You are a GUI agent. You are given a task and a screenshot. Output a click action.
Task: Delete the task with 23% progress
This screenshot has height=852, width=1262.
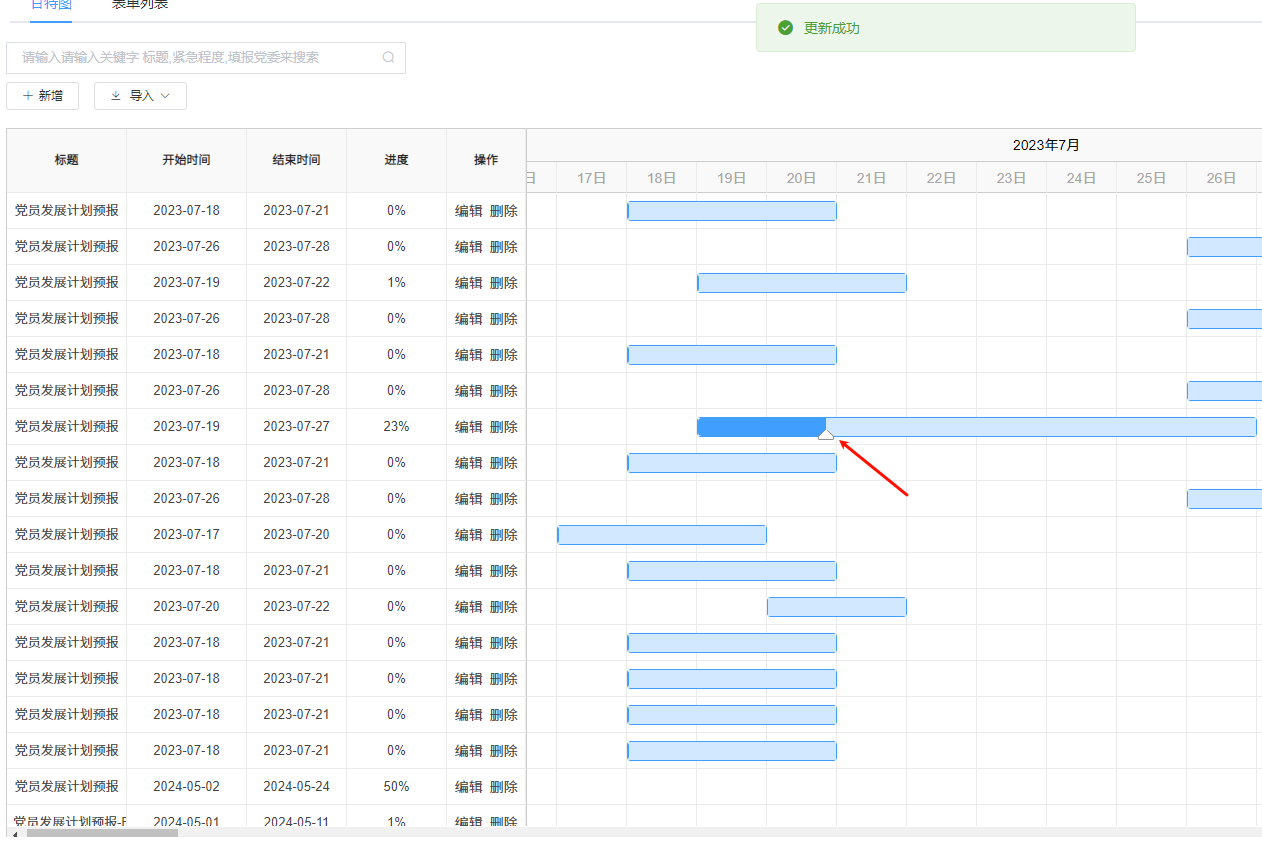pos(504,427)
